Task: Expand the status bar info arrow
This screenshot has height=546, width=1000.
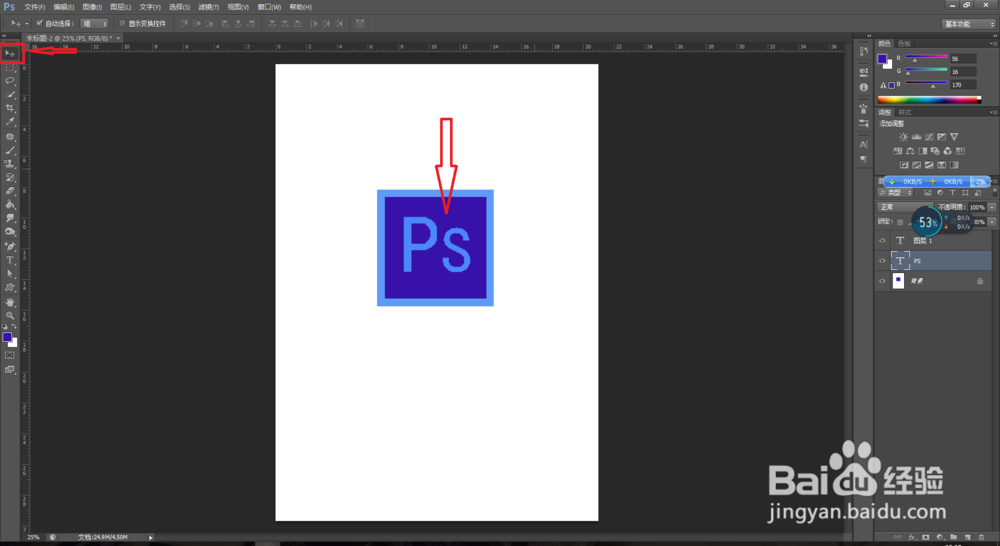Action: point(151,538)
